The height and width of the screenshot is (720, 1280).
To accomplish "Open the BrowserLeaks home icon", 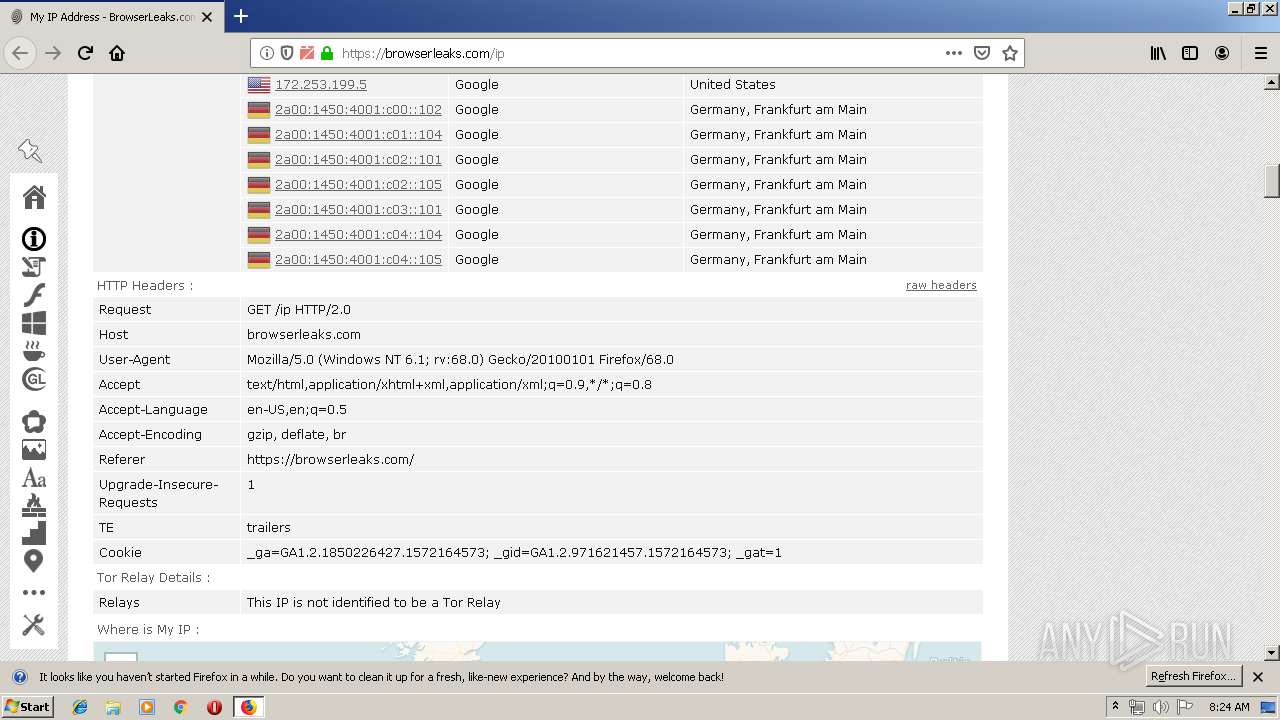I will pyautogui.click(x=34, y=197).
